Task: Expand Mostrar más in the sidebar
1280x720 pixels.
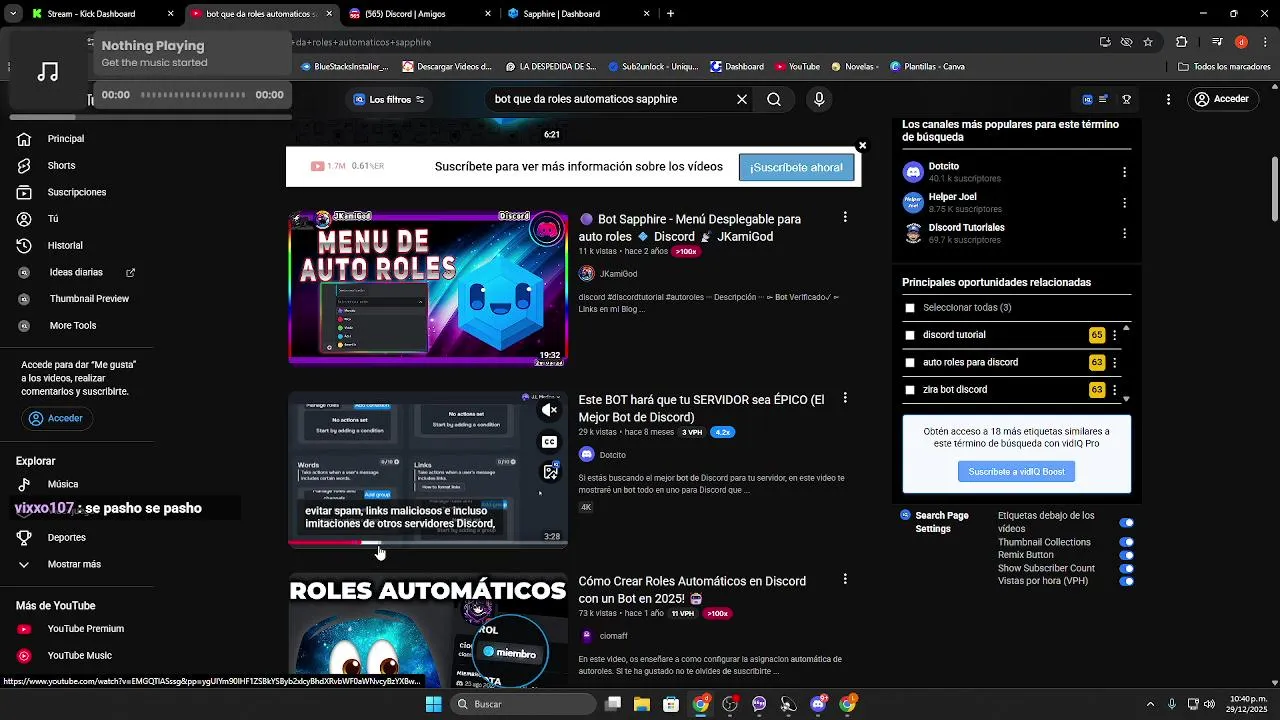Action: coord(74,564)
